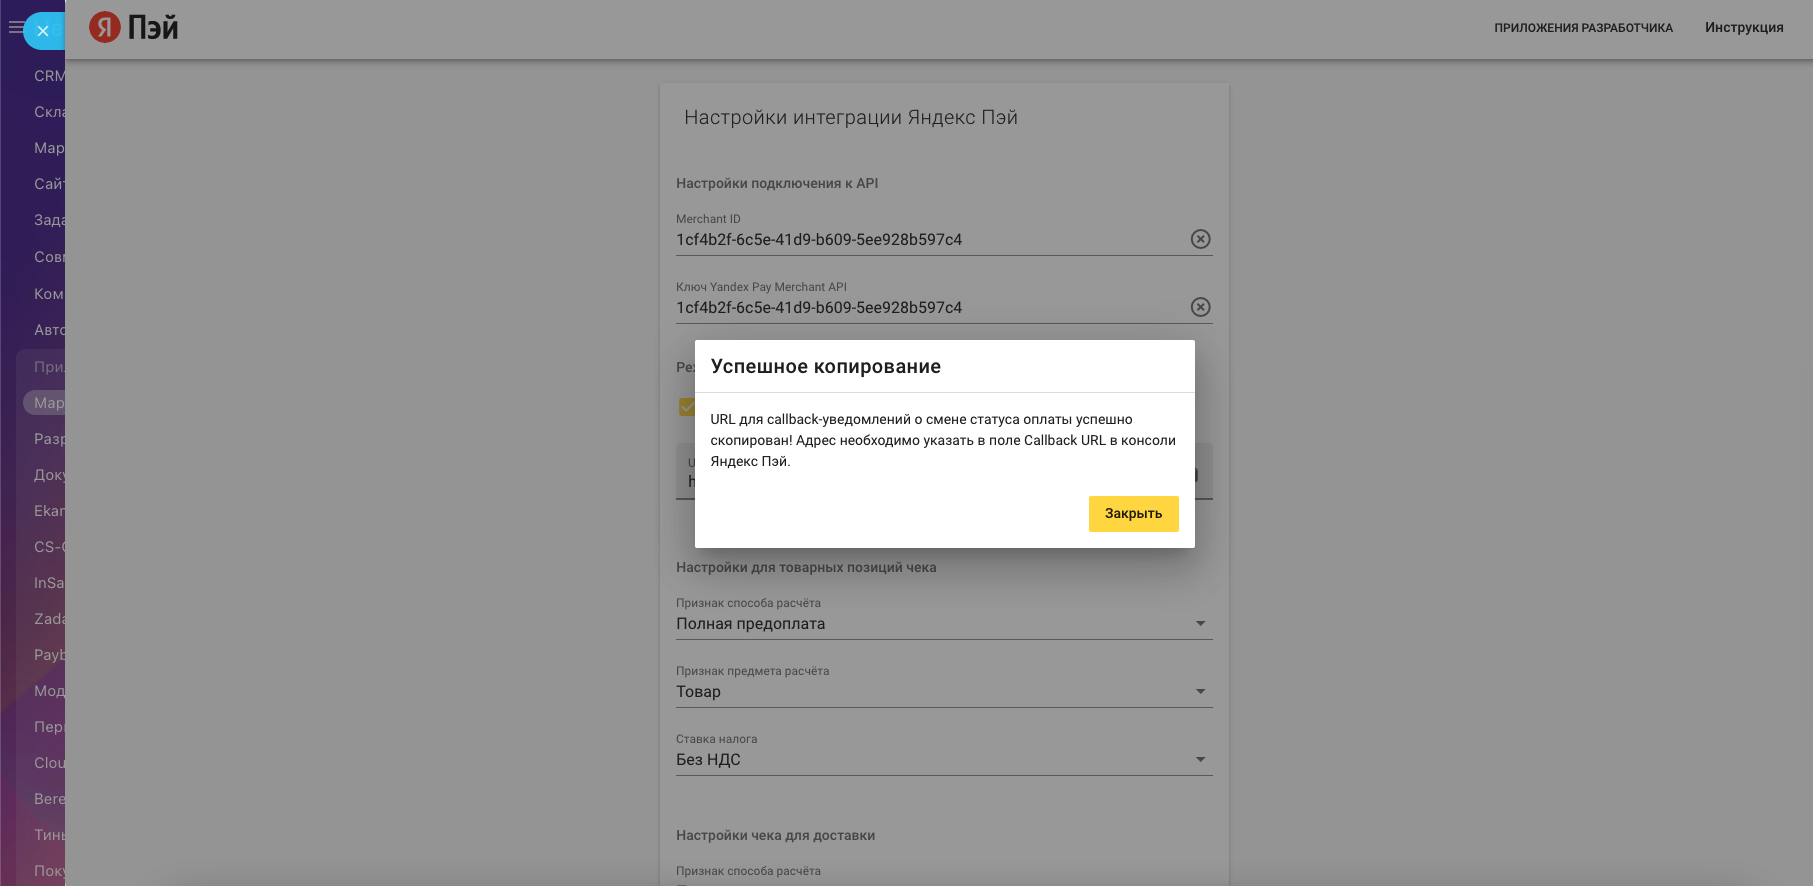Screen dimensions: 1813x886
Task: Open the Clou sidebar item
Action: (x=48, y=763)
